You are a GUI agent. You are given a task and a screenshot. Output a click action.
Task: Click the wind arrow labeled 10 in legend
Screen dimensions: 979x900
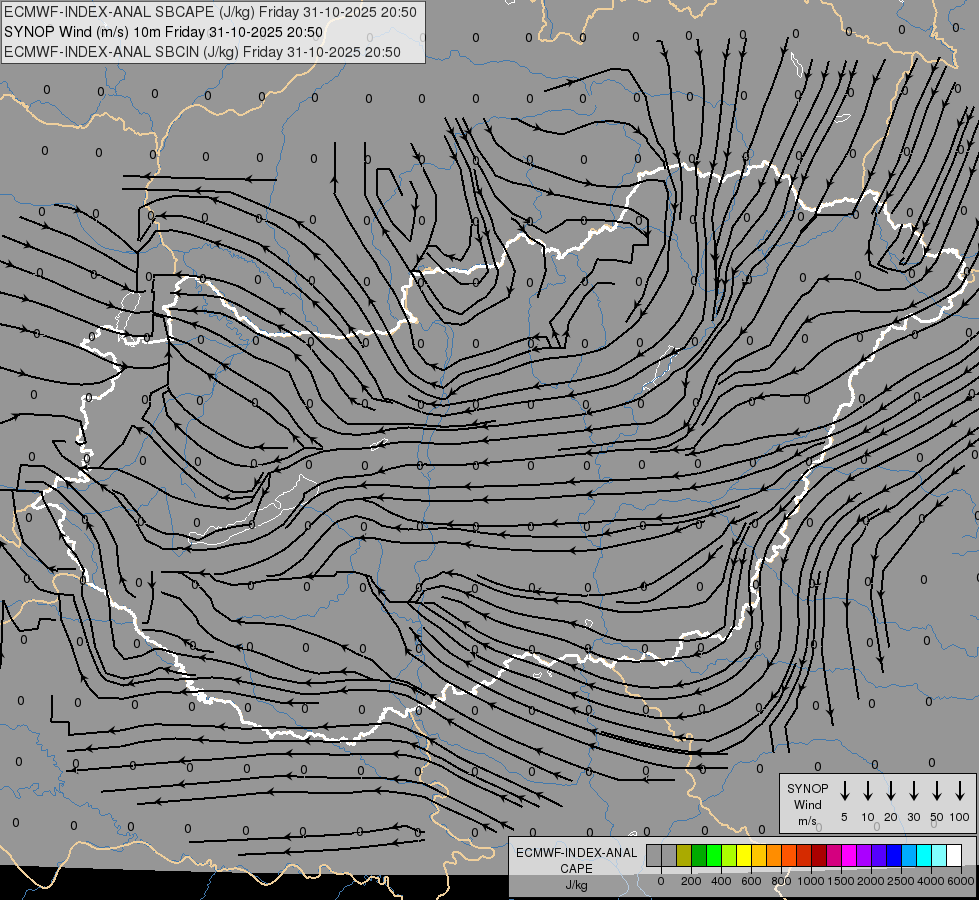coord(867,791)
